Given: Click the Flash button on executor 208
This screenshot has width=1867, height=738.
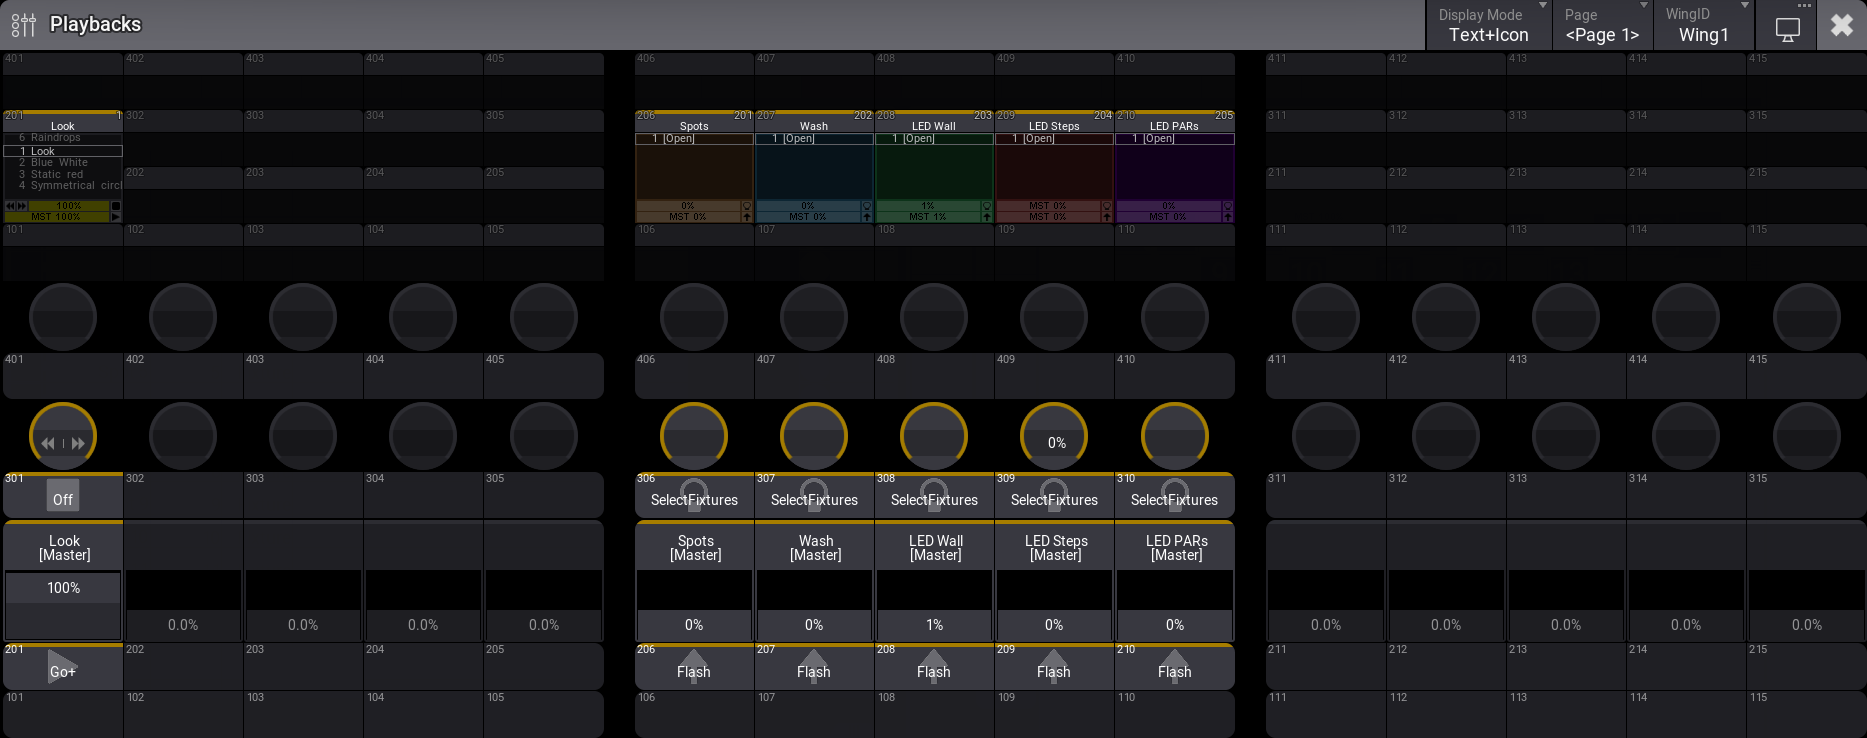Looking at the screenshot, I should (934, 666).
